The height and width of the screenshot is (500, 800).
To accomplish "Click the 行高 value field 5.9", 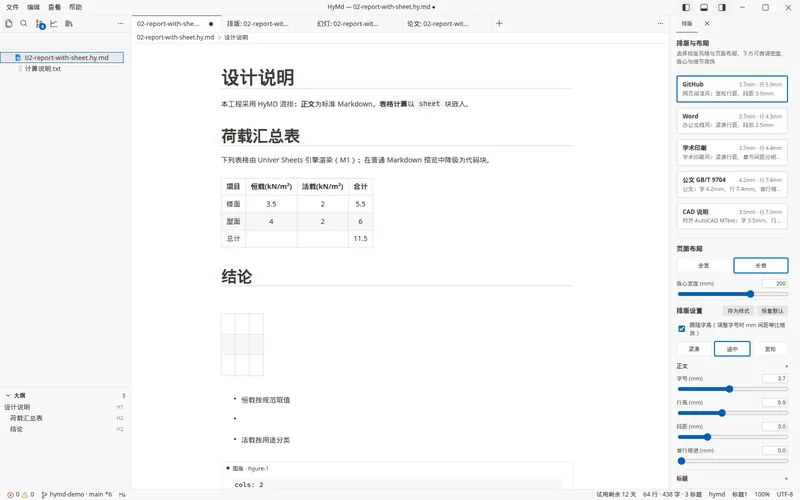I will coord(774,402).
